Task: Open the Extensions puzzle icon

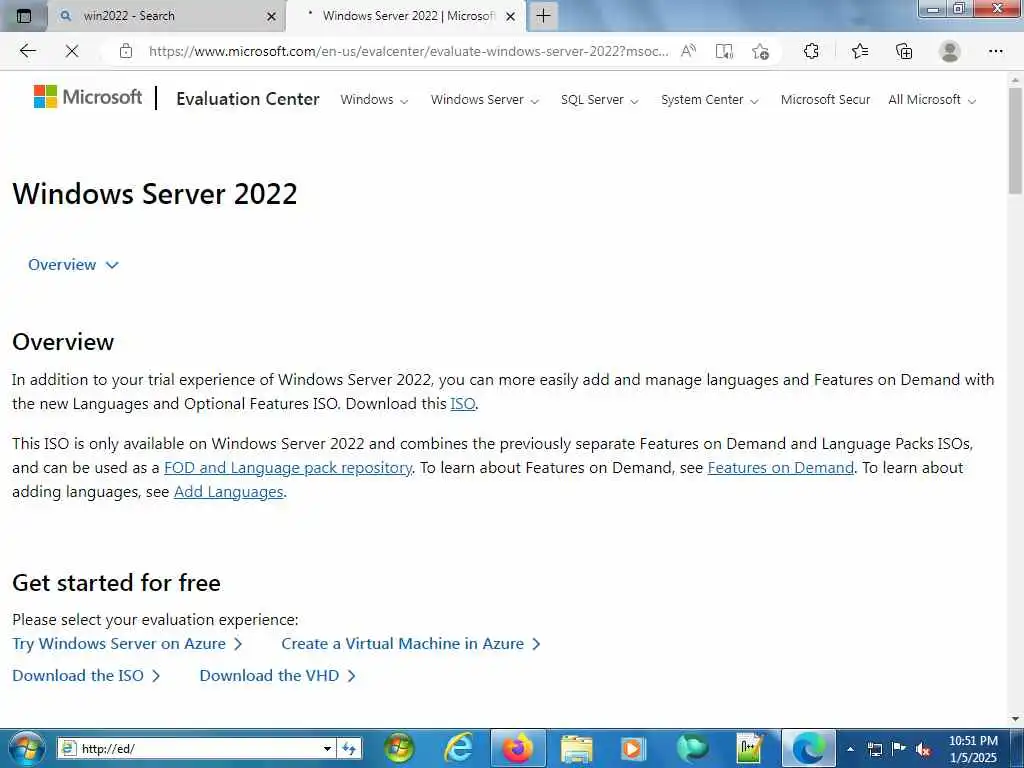Action: (811, 51)
